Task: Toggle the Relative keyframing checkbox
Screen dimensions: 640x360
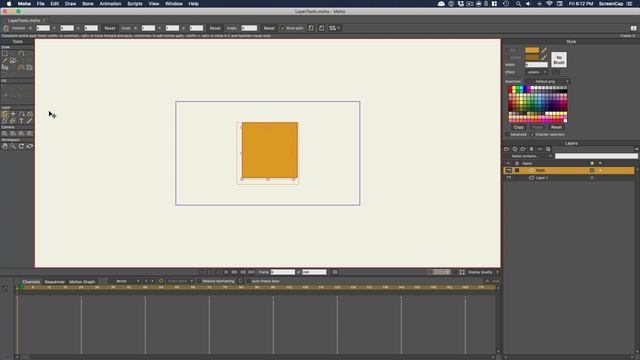Action: pos(199,281)
